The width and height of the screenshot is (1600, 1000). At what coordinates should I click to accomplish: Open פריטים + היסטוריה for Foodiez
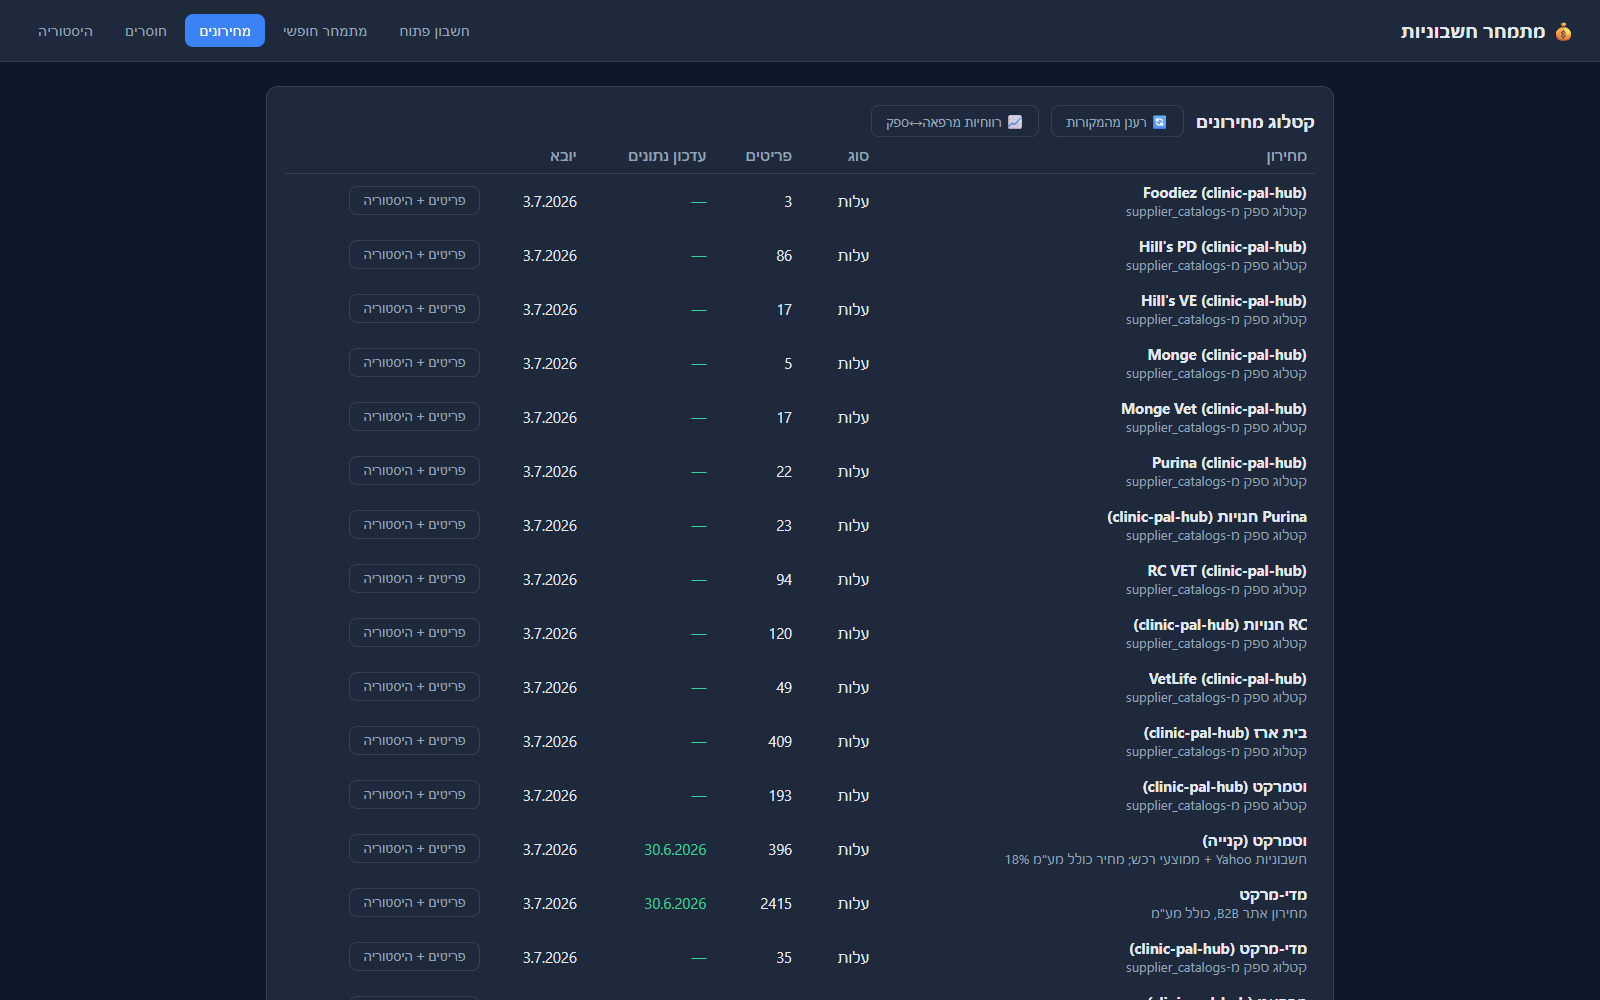414,201
